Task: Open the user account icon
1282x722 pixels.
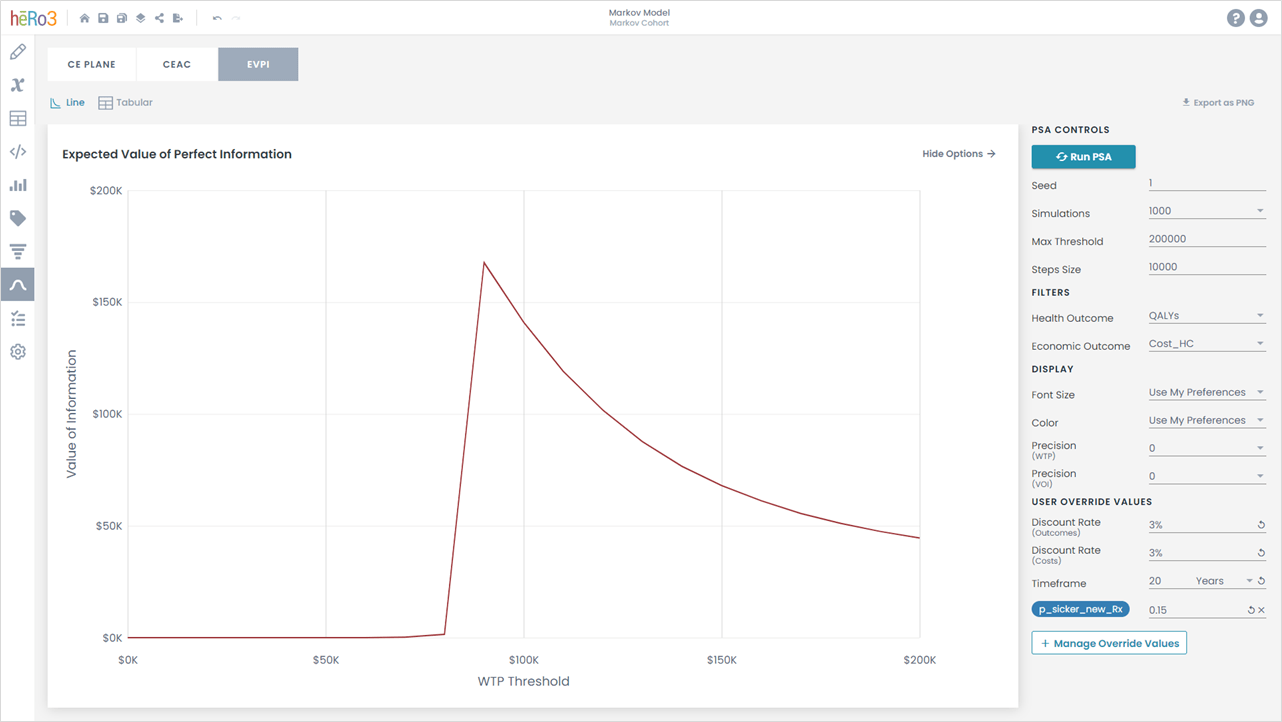Action: [1258, 18]
